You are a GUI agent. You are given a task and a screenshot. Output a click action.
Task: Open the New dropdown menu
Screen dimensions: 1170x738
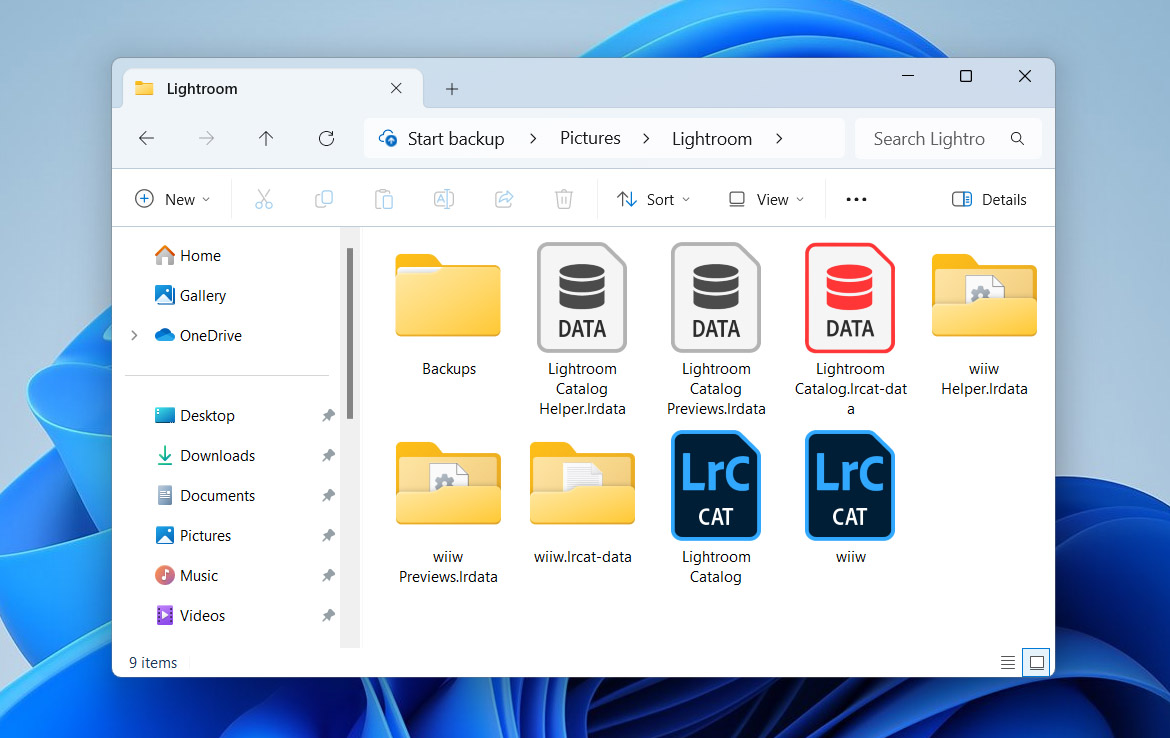pos(173,199)
